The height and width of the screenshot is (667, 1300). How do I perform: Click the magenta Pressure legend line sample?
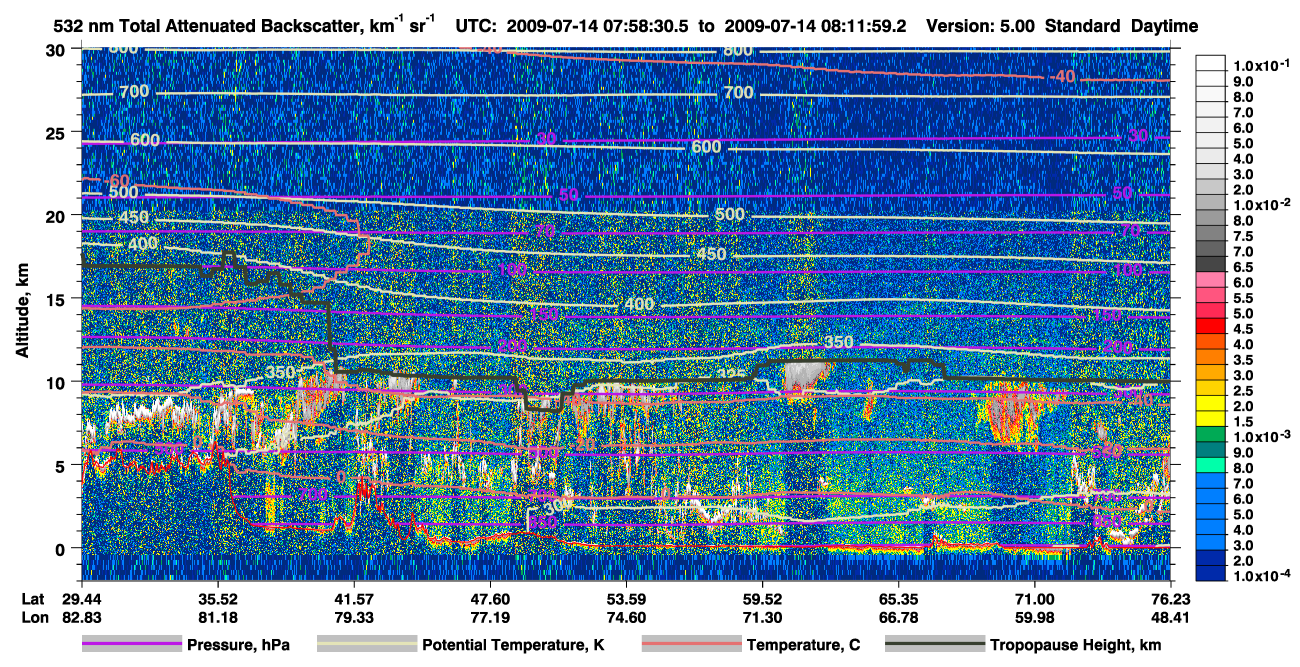coord(131,645)
